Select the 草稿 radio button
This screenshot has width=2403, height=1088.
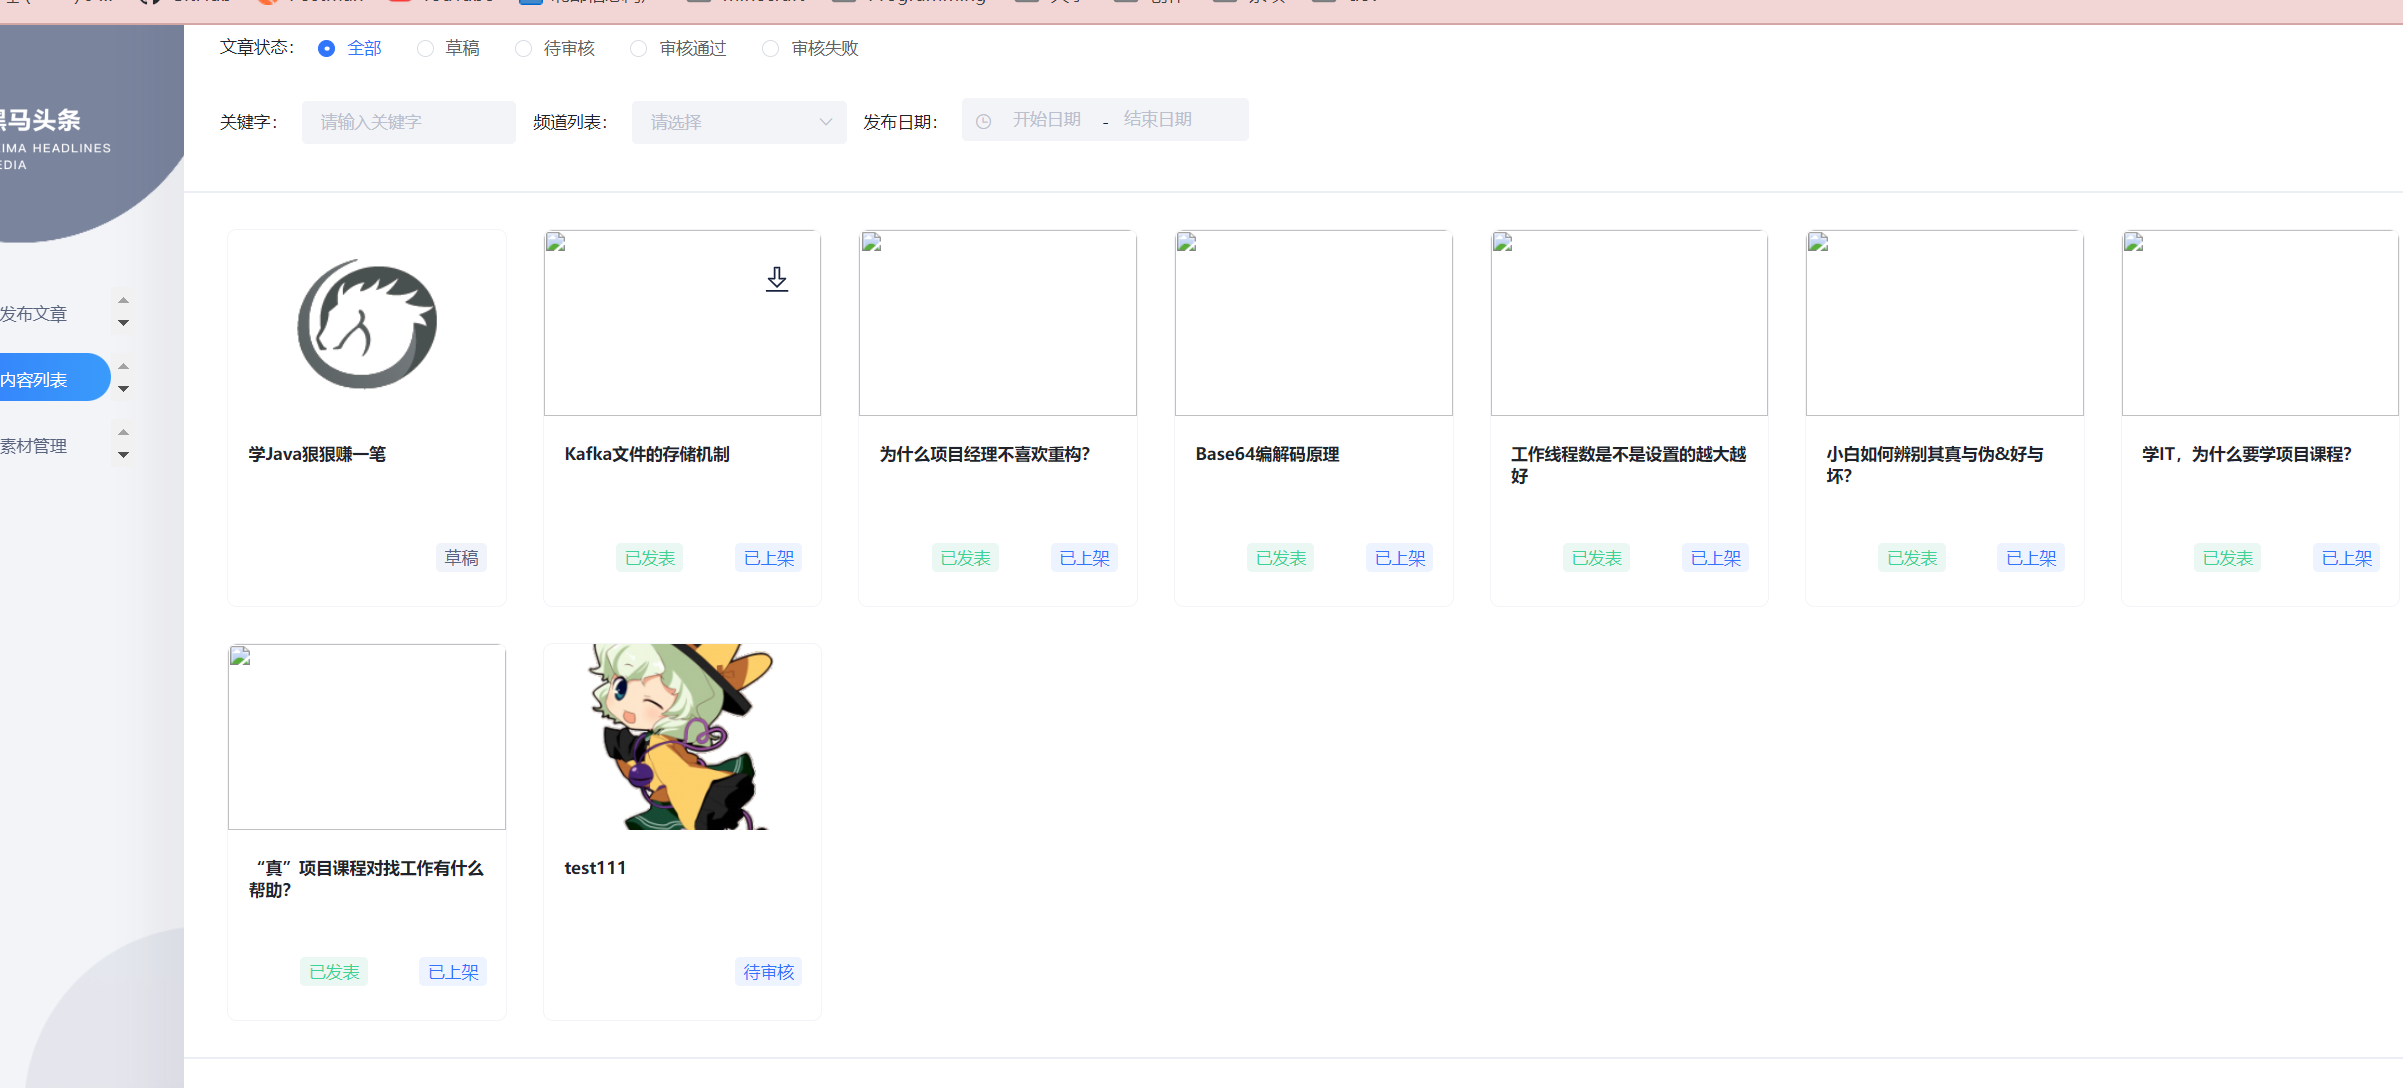click(x=426, y=49)
